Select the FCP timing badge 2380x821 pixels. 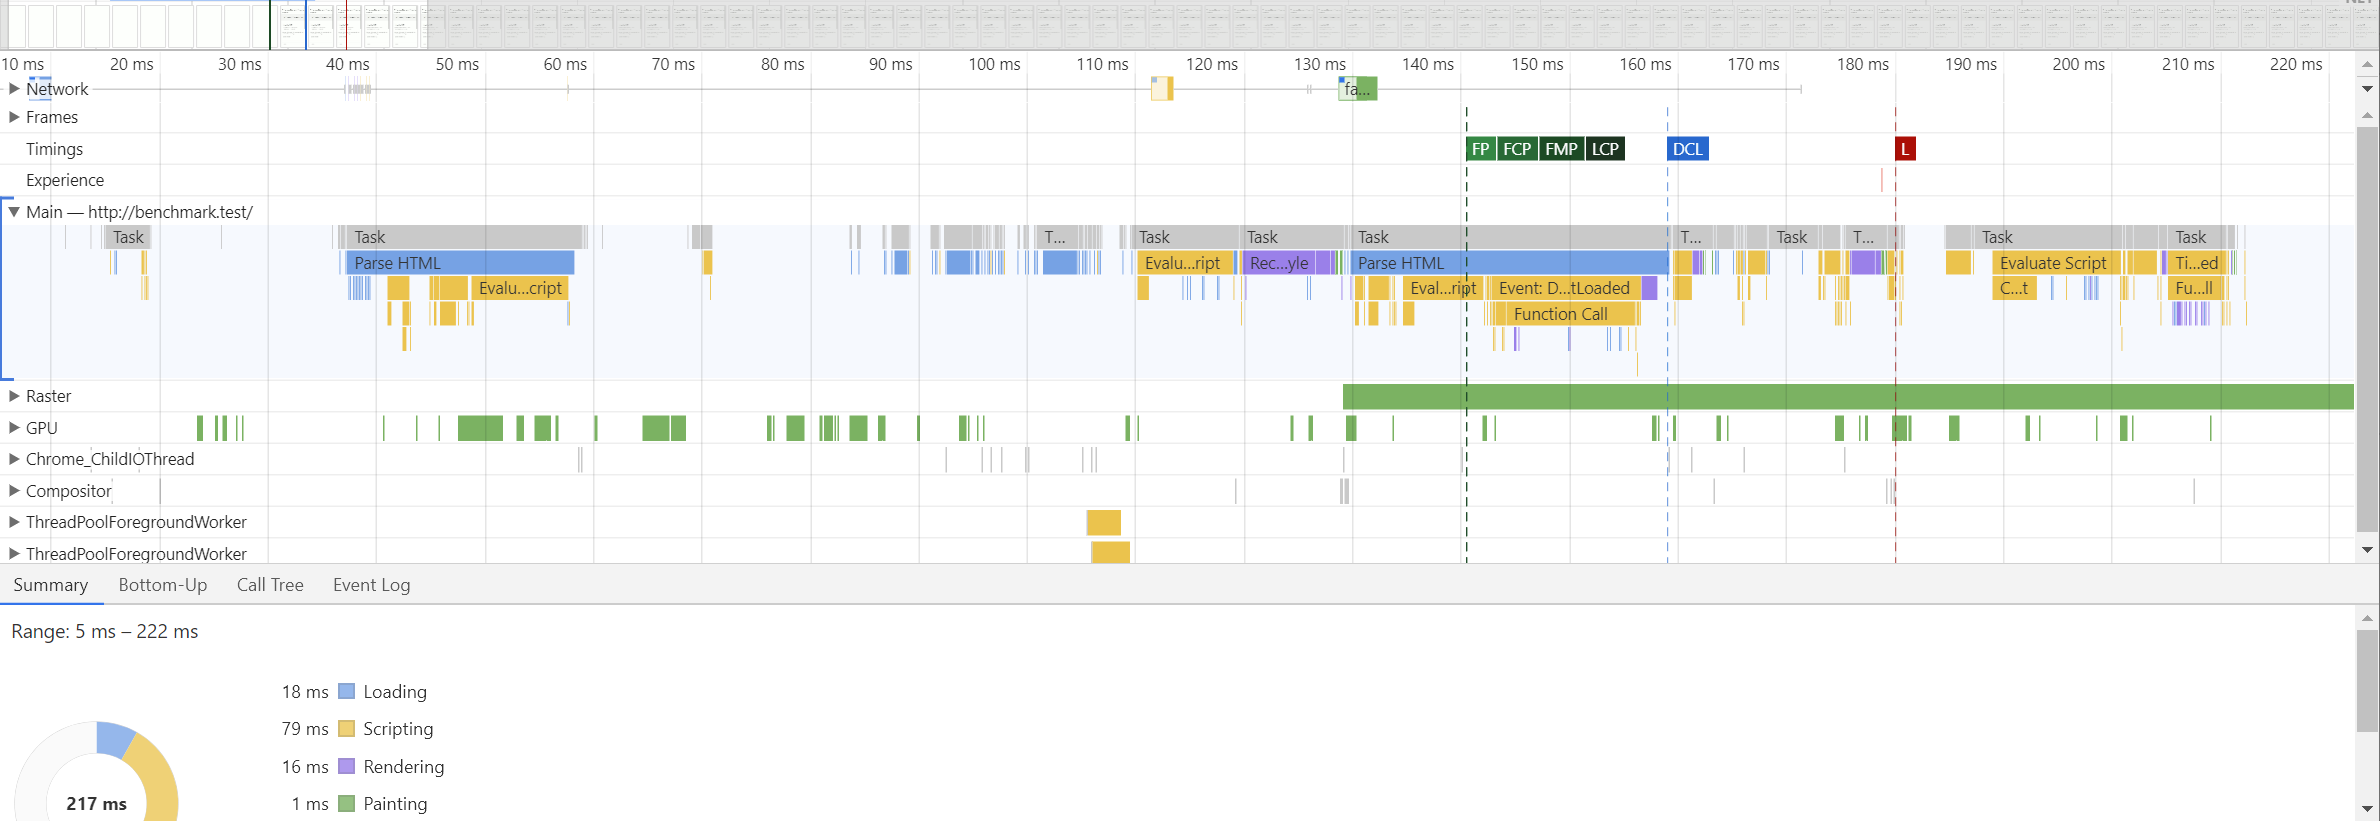point(1516,149)
